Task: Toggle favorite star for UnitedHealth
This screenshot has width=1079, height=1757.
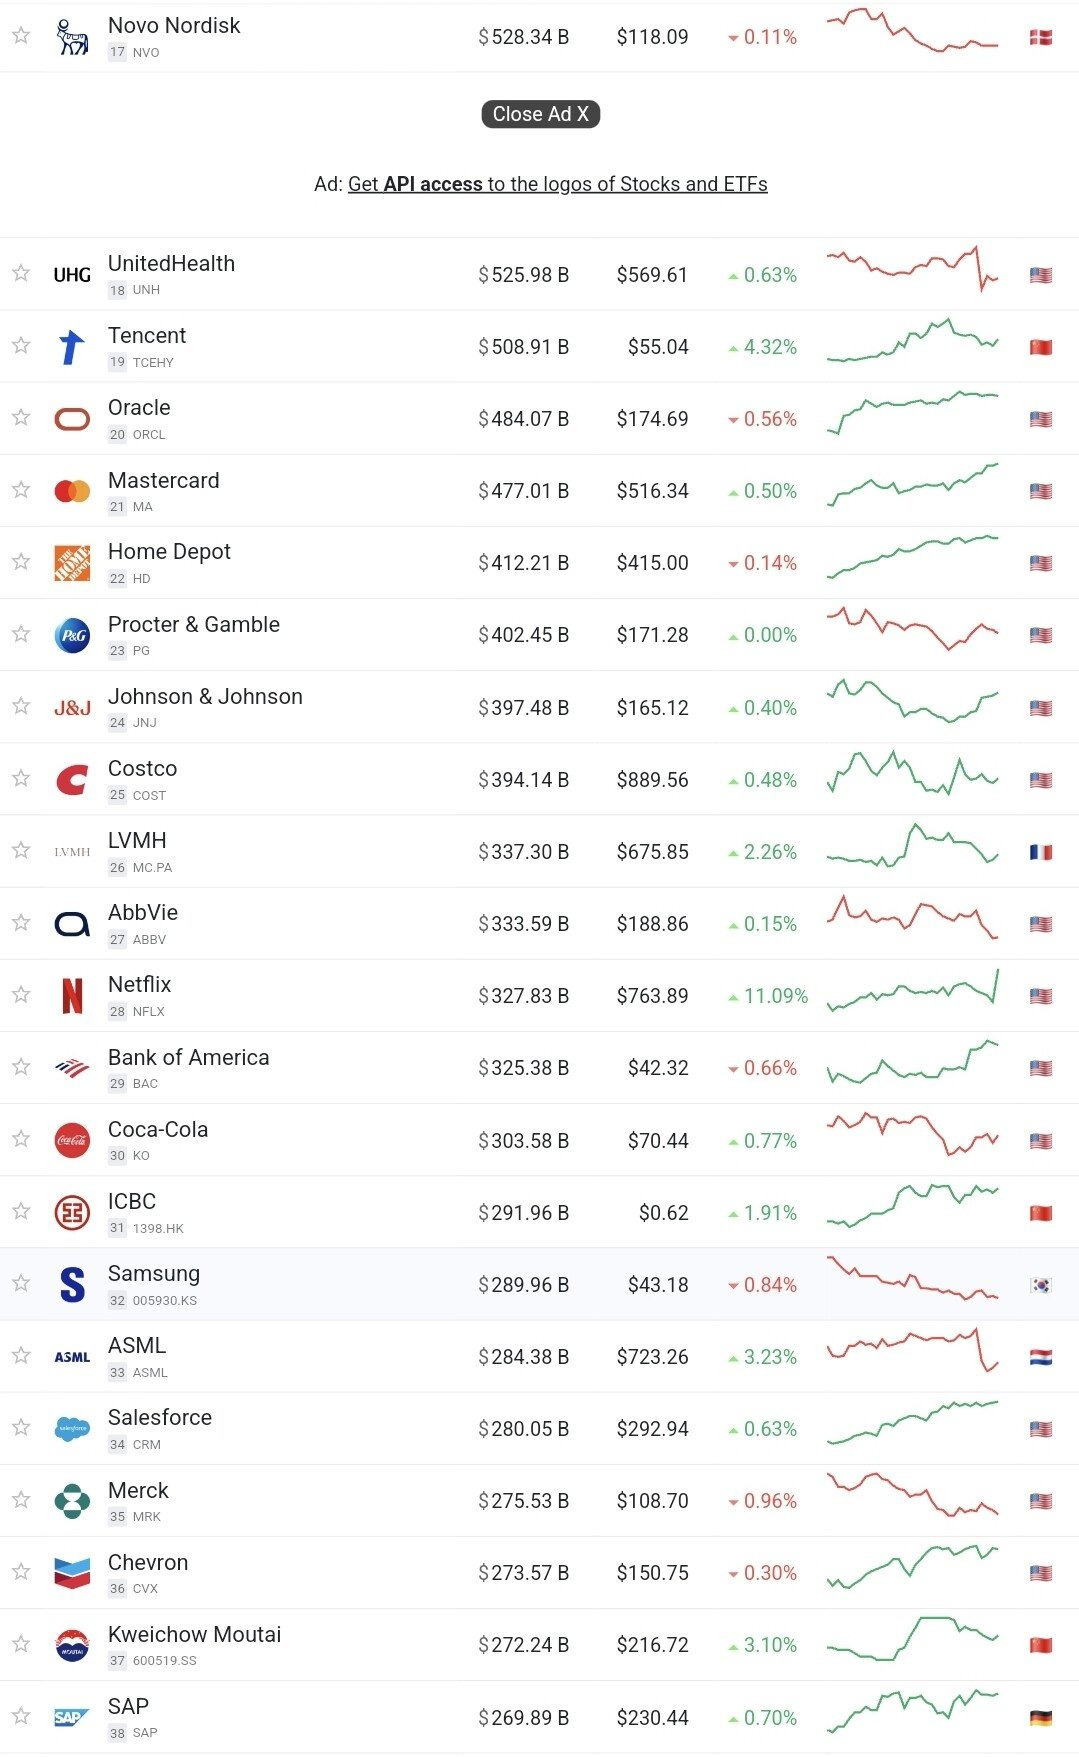Action: click(21, 273)
